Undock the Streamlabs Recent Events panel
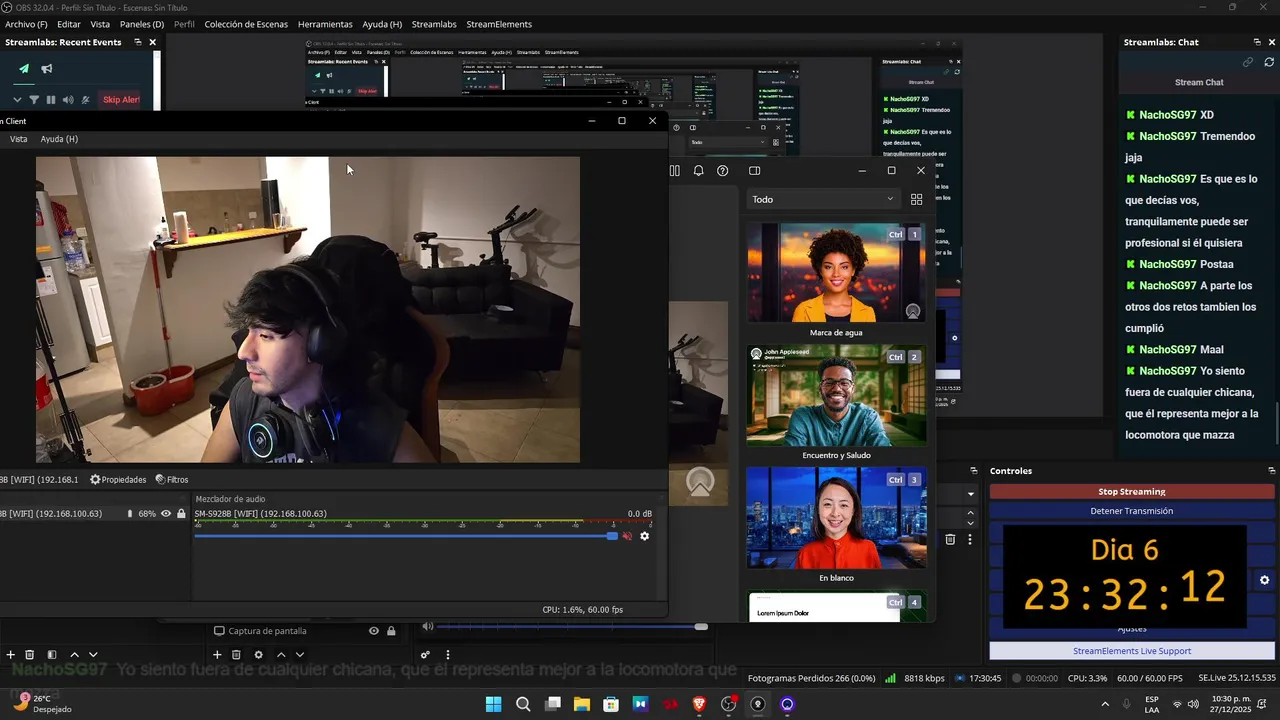 (137, 42)
